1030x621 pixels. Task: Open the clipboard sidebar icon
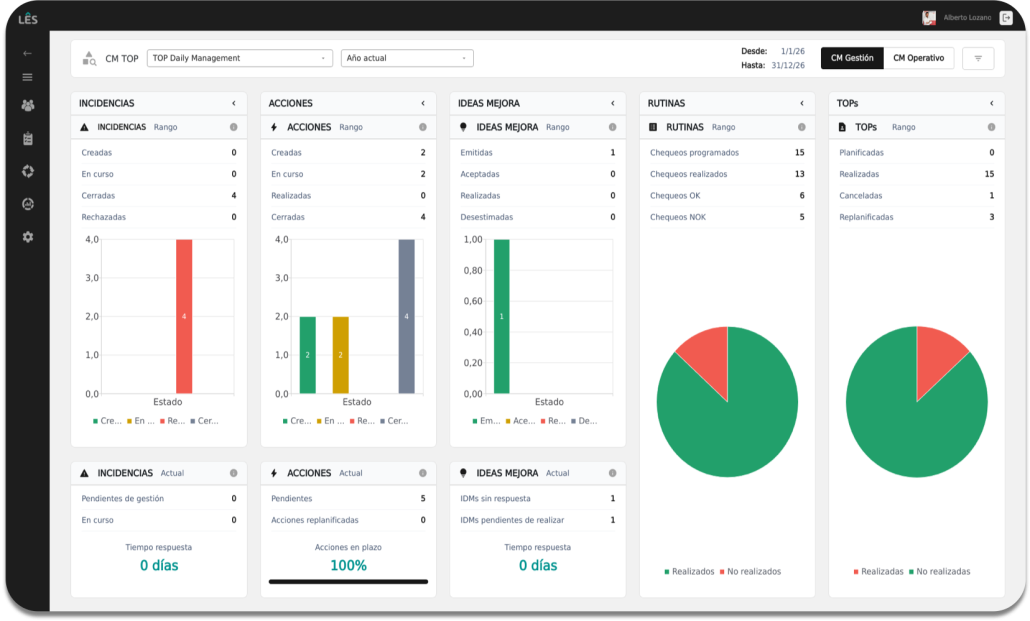point(28,139)
